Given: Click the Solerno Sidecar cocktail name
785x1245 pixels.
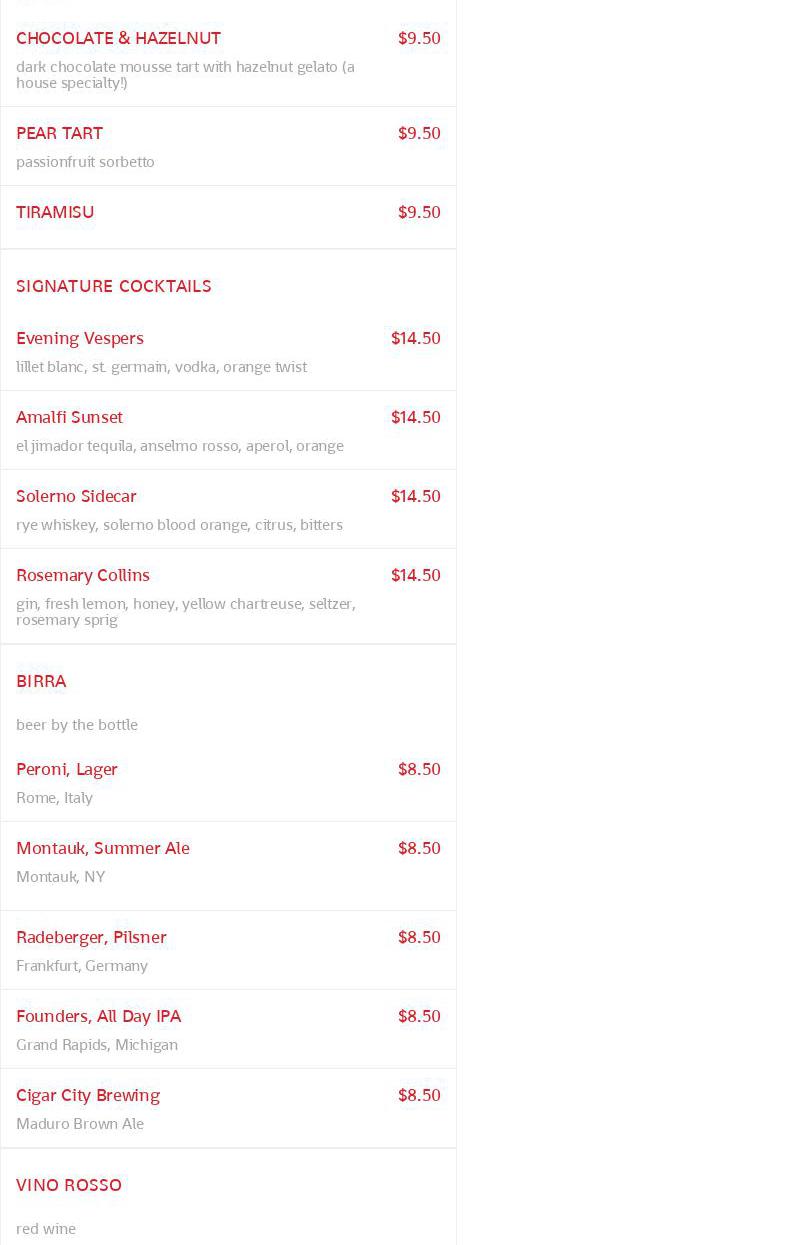Looking at the screenshot, I should coord(76,496).
